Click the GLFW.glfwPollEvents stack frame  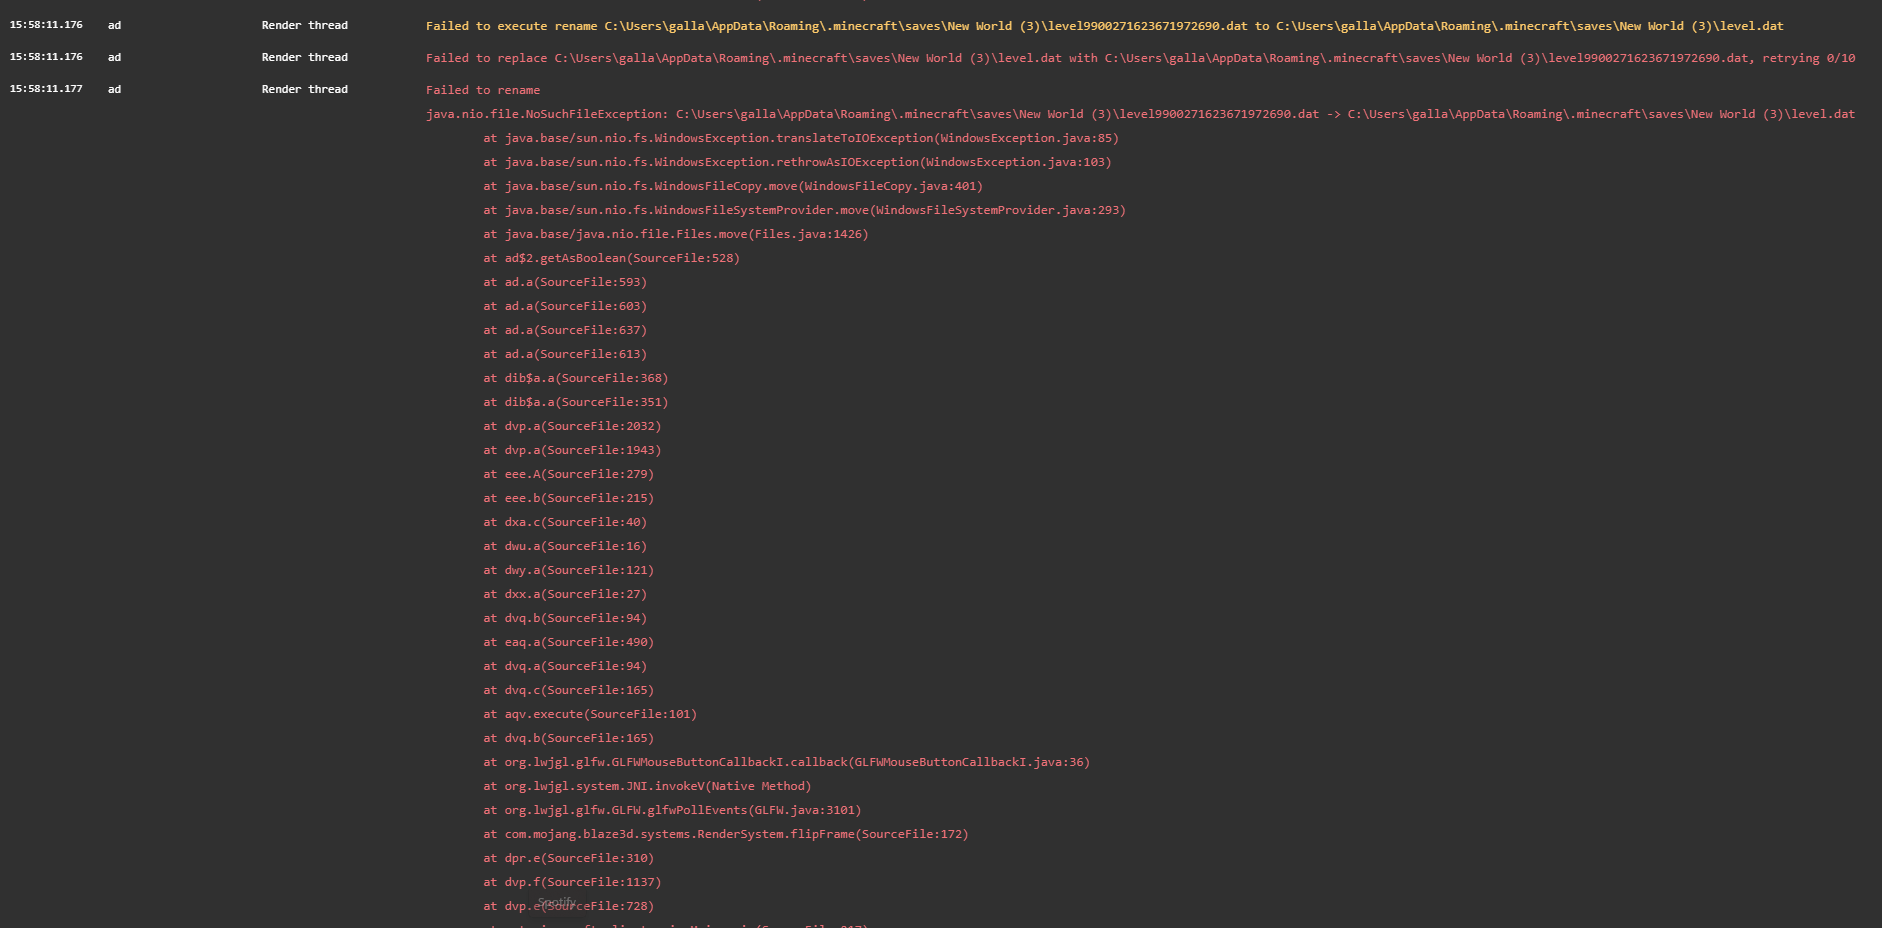coord(672,810)
